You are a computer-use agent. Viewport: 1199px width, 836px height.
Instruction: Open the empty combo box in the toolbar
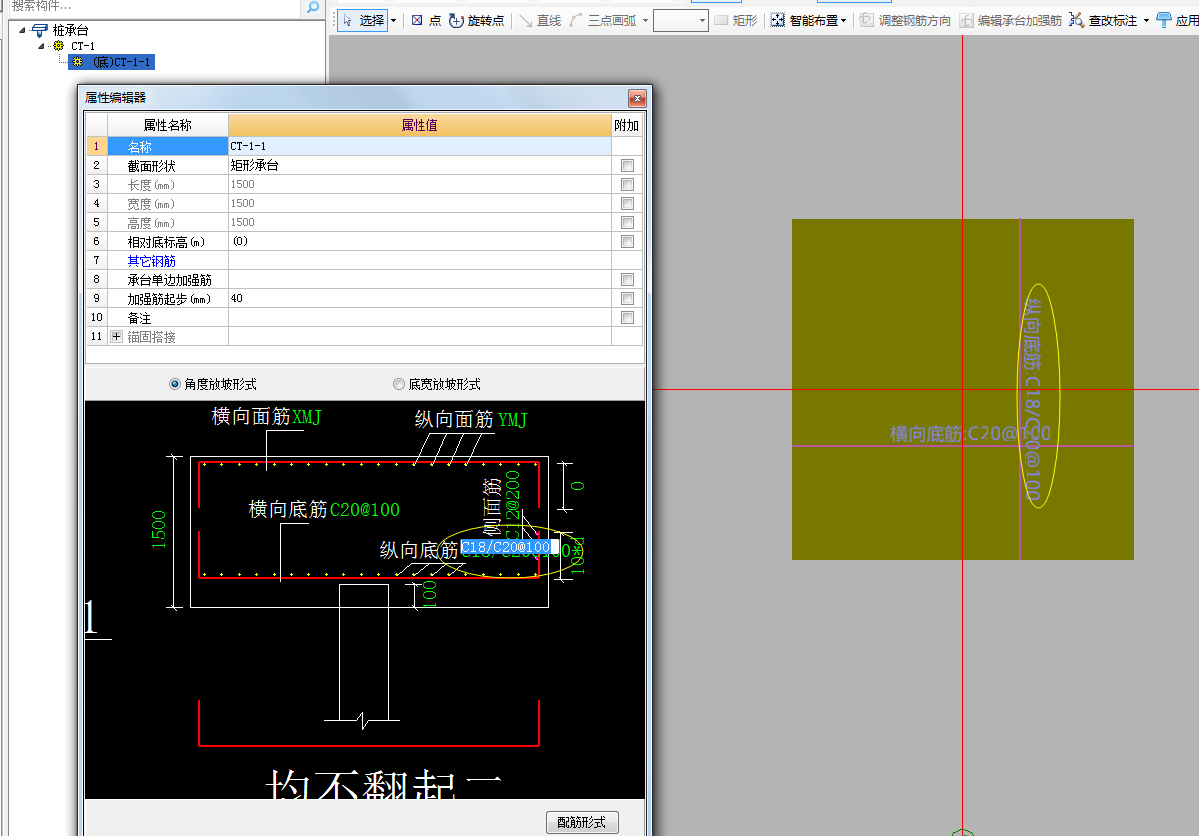click(681, 21)
